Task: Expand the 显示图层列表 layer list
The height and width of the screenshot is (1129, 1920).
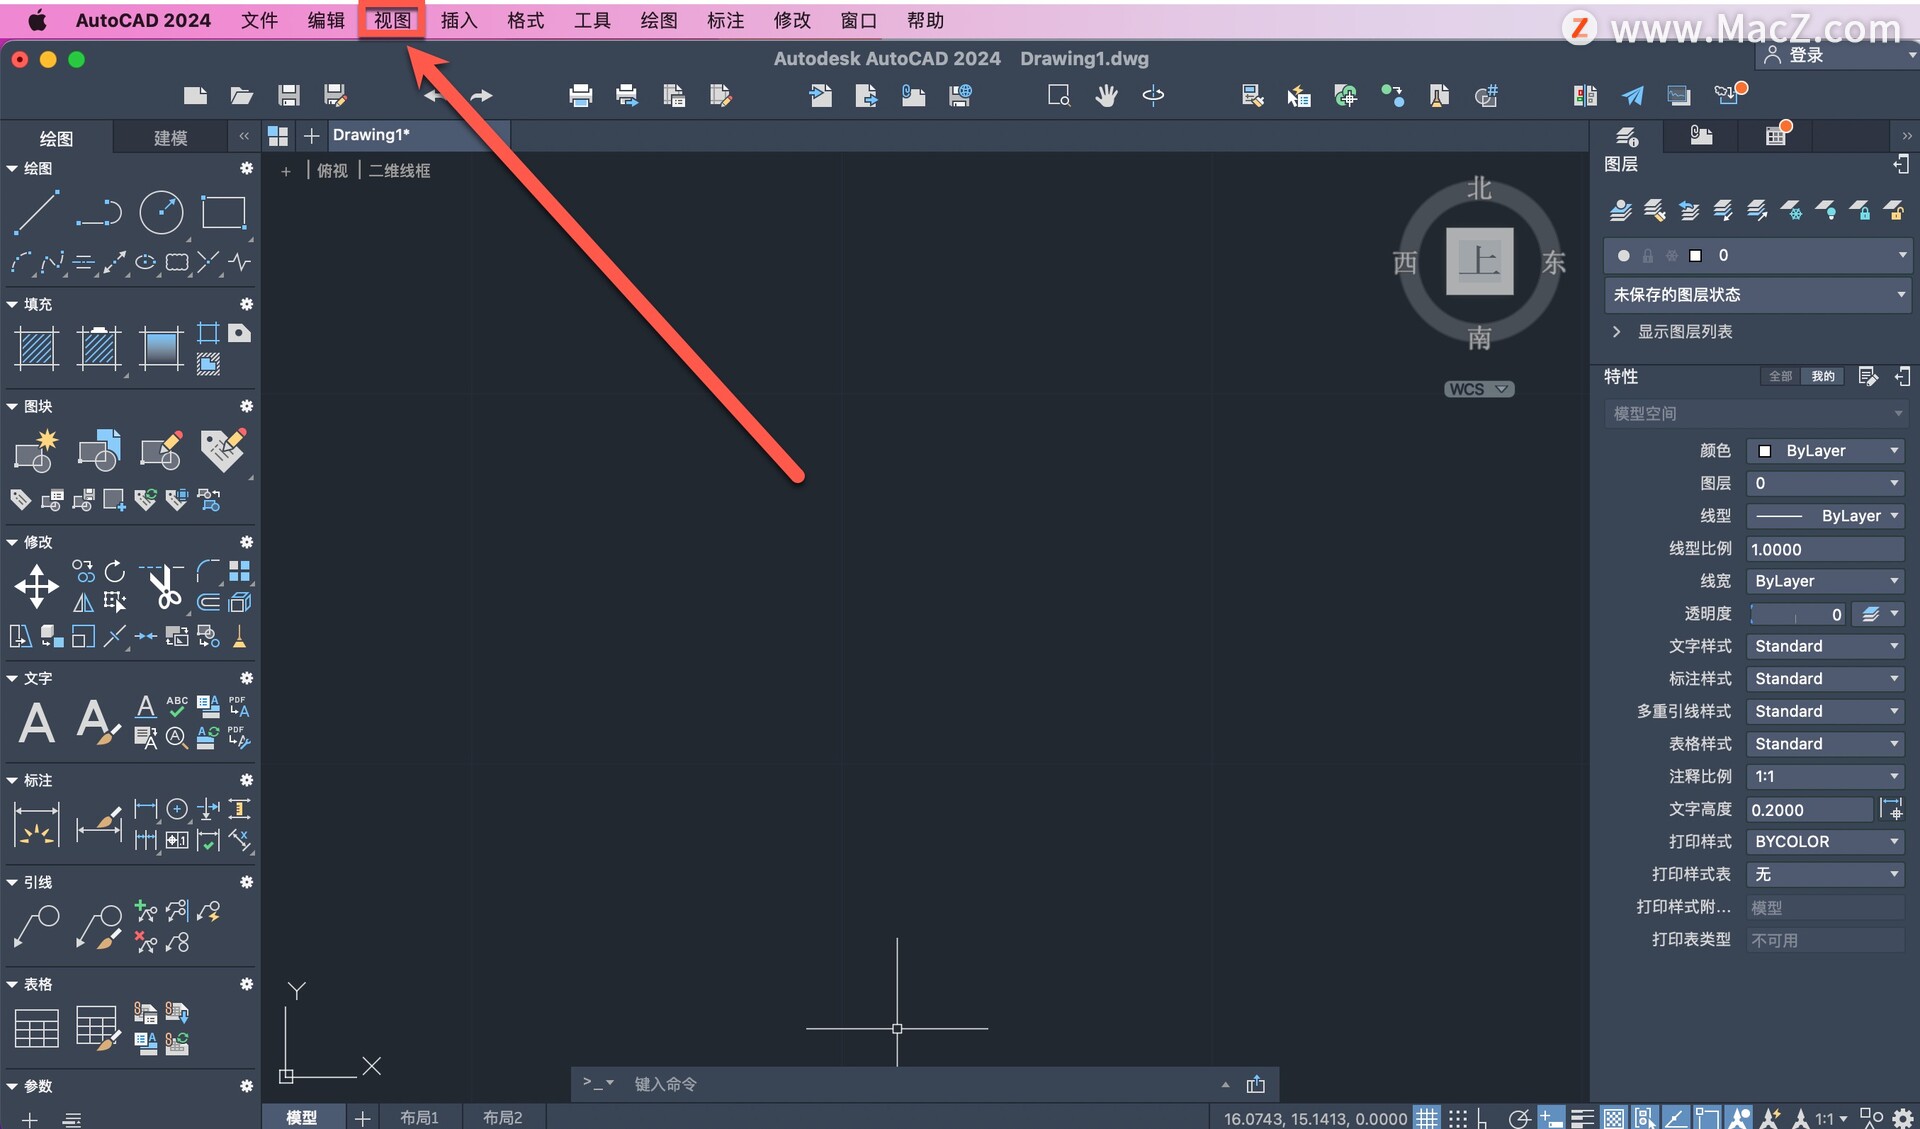Action: (1684, 331)
